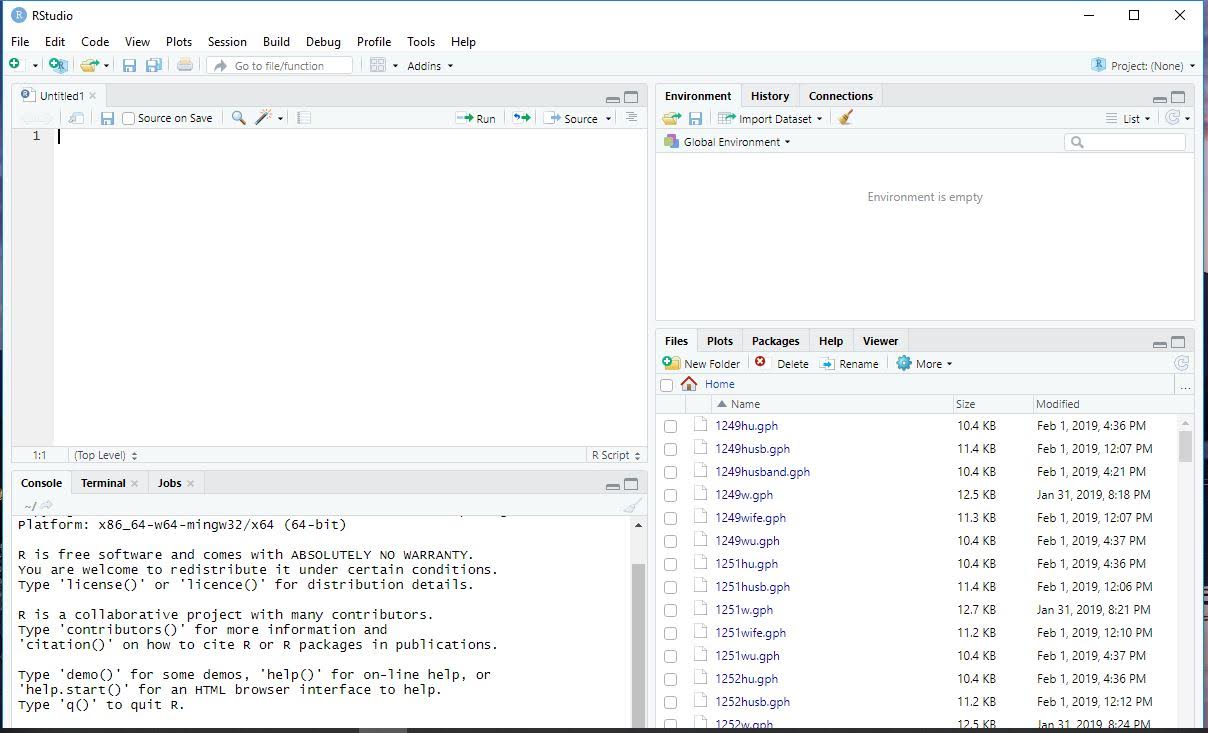Image resolution: width=1208 pixels, height=733 pixels.
Task: Open the 1251husb.gph file
Action: point(752,587)
